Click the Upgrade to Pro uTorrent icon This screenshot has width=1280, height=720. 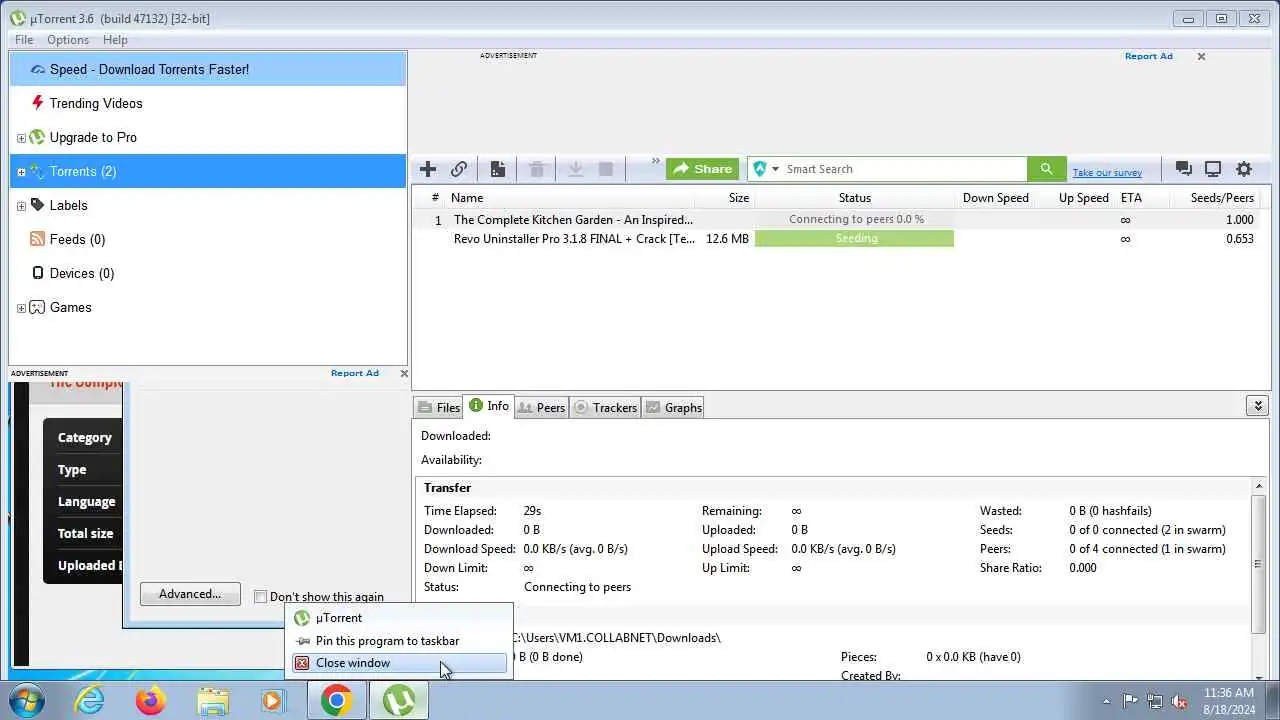38,137
